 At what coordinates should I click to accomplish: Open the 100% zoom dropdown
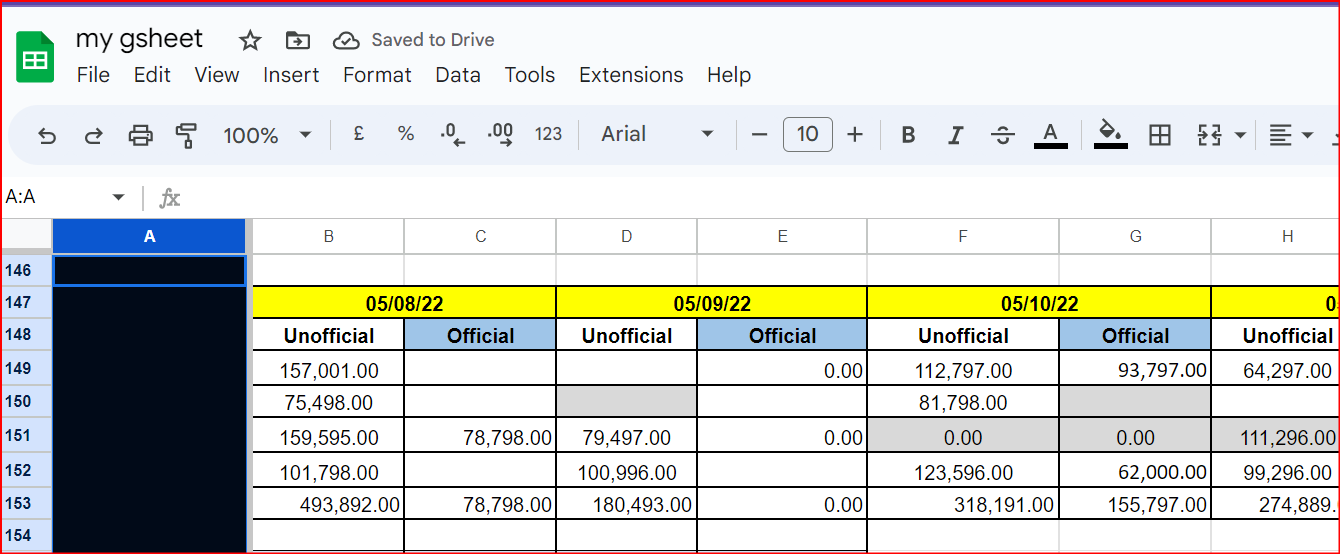pos(267,135)
